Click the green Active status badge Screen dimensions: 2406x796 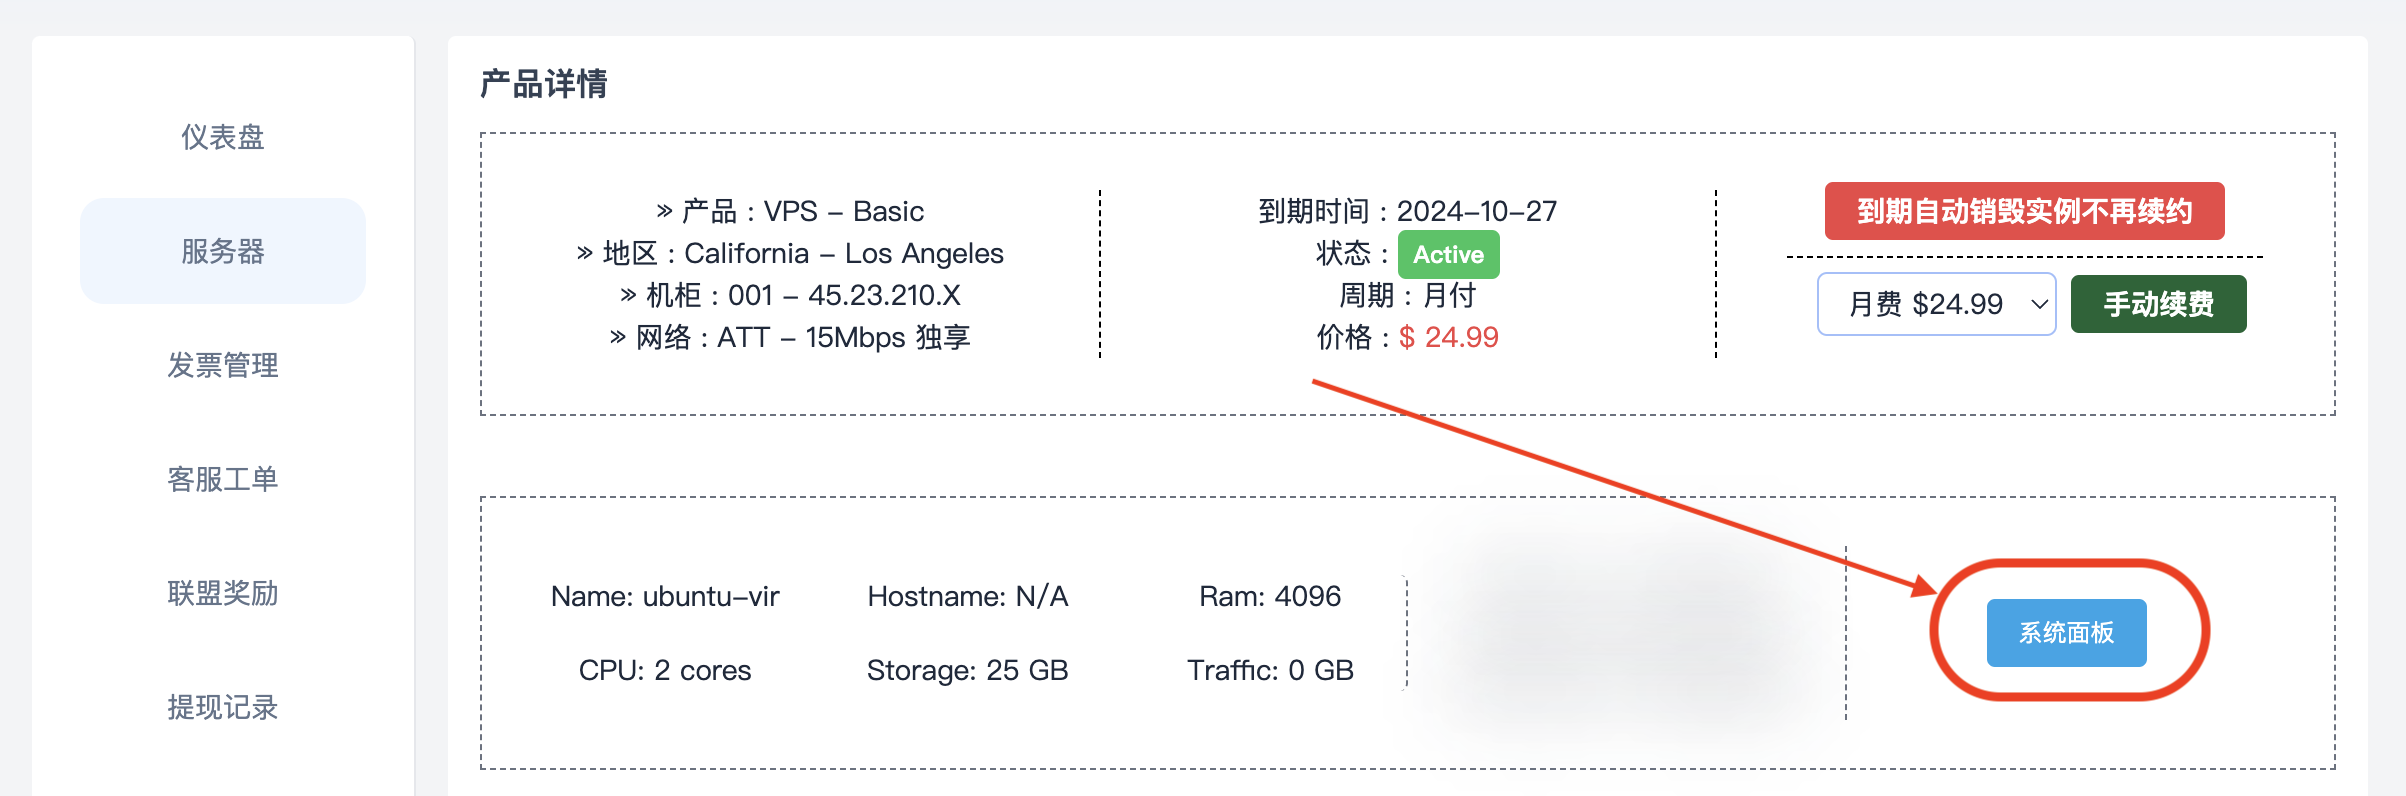click(x=1448, y=254)
